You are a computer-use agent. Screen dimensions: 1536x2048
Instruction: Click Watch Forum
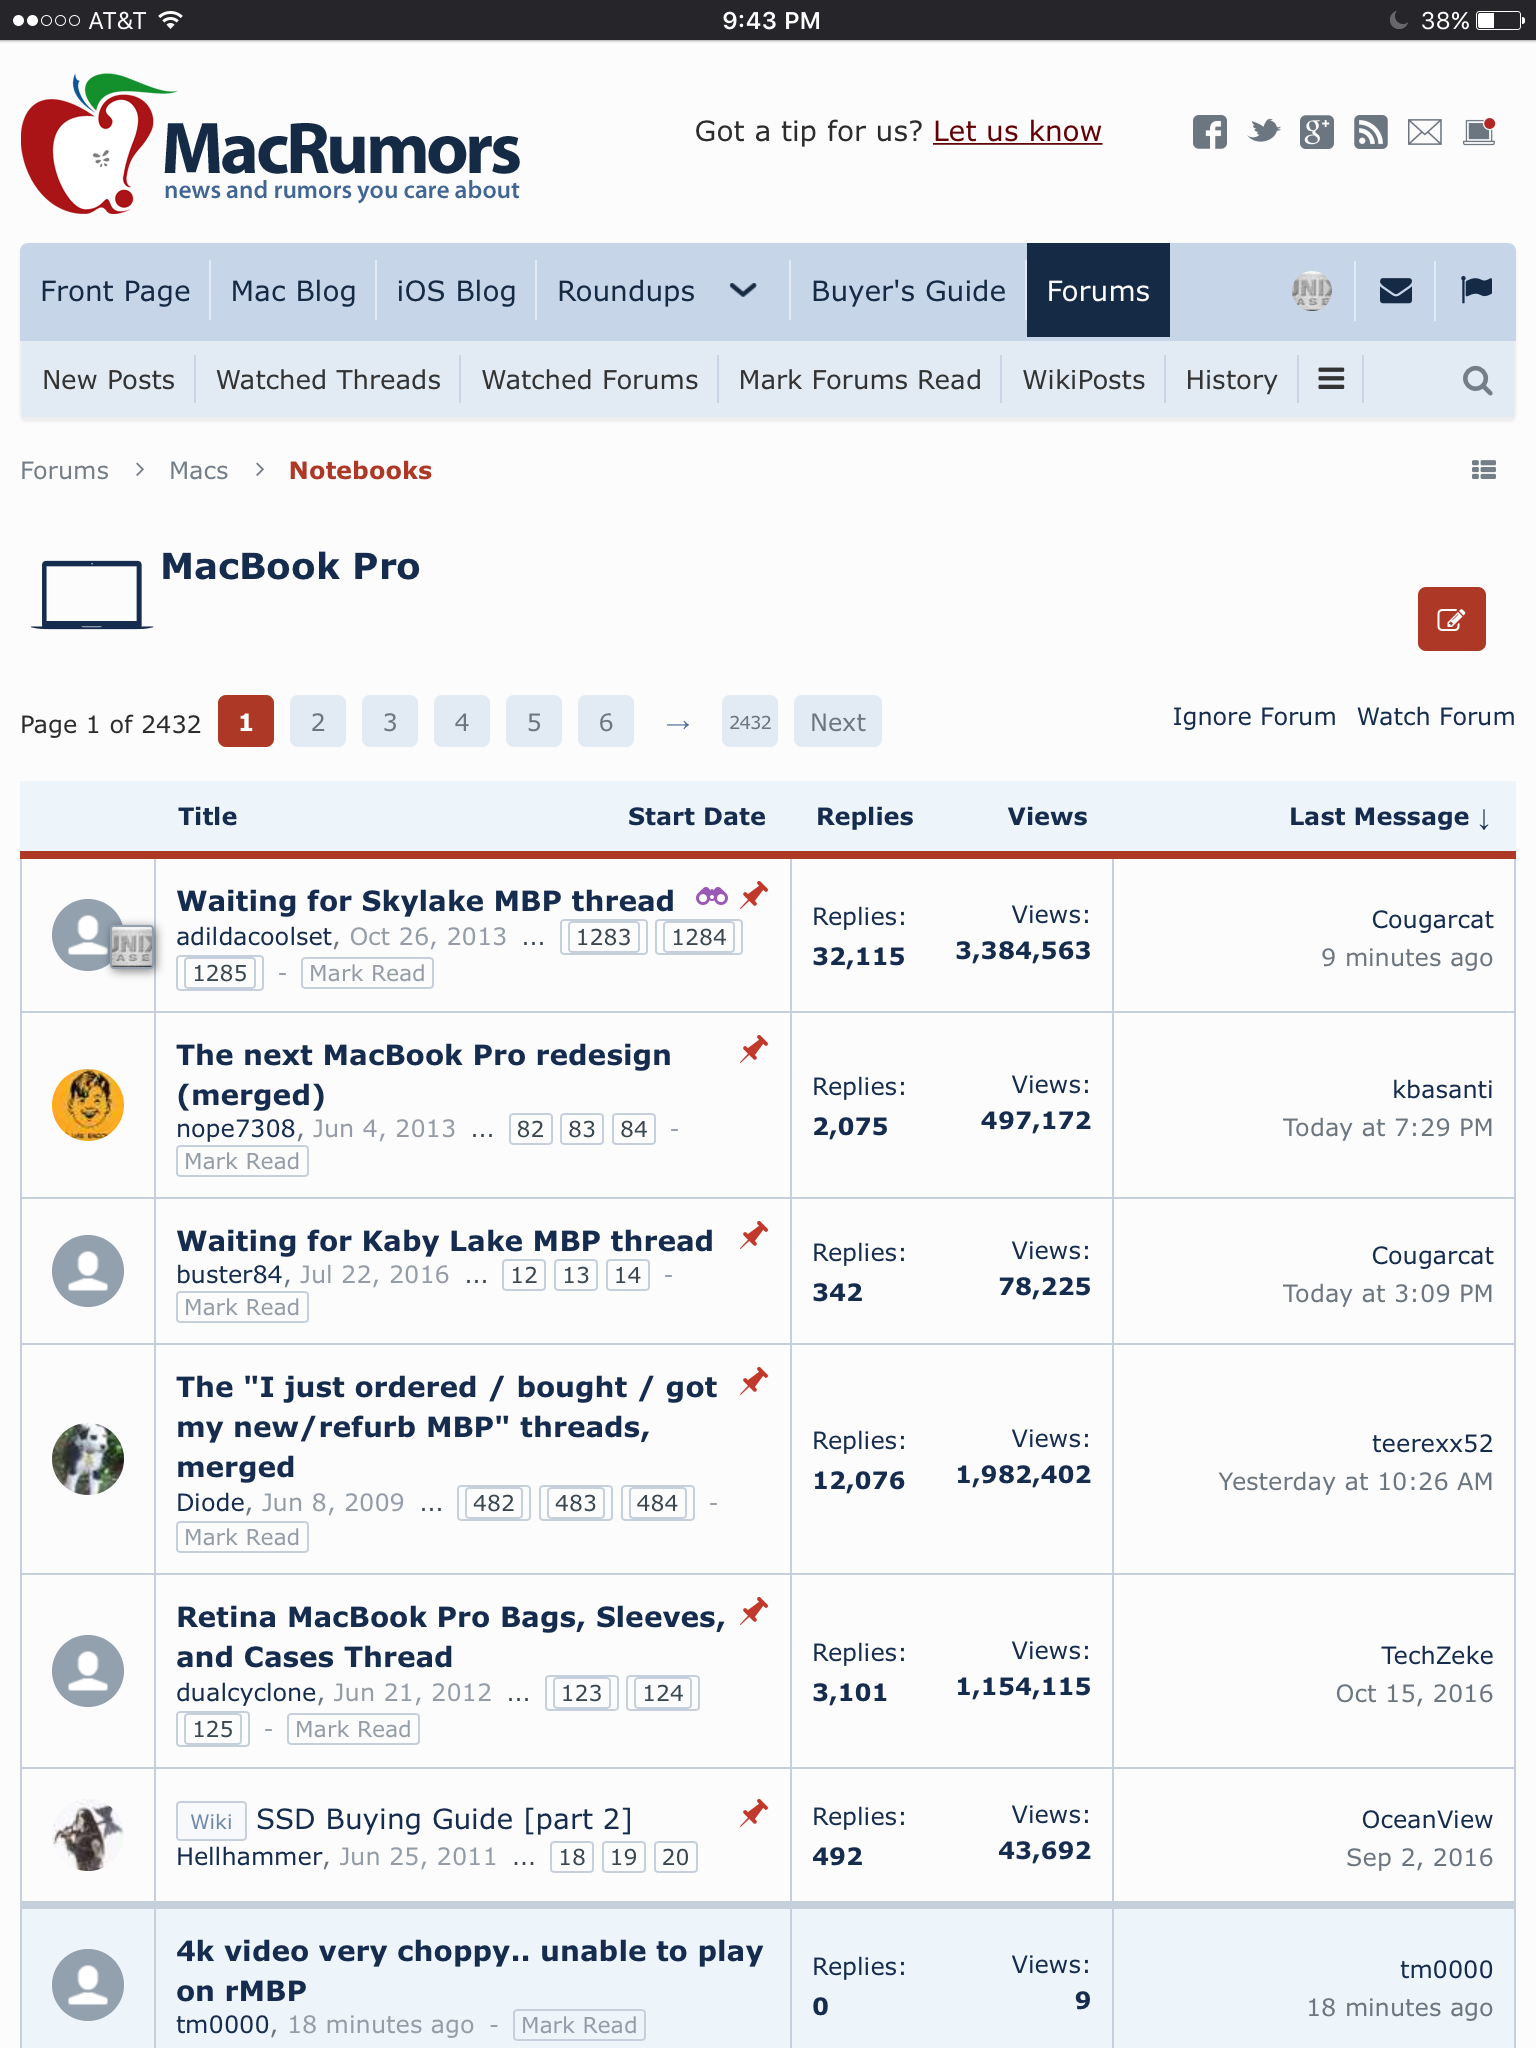(1435, 717)
